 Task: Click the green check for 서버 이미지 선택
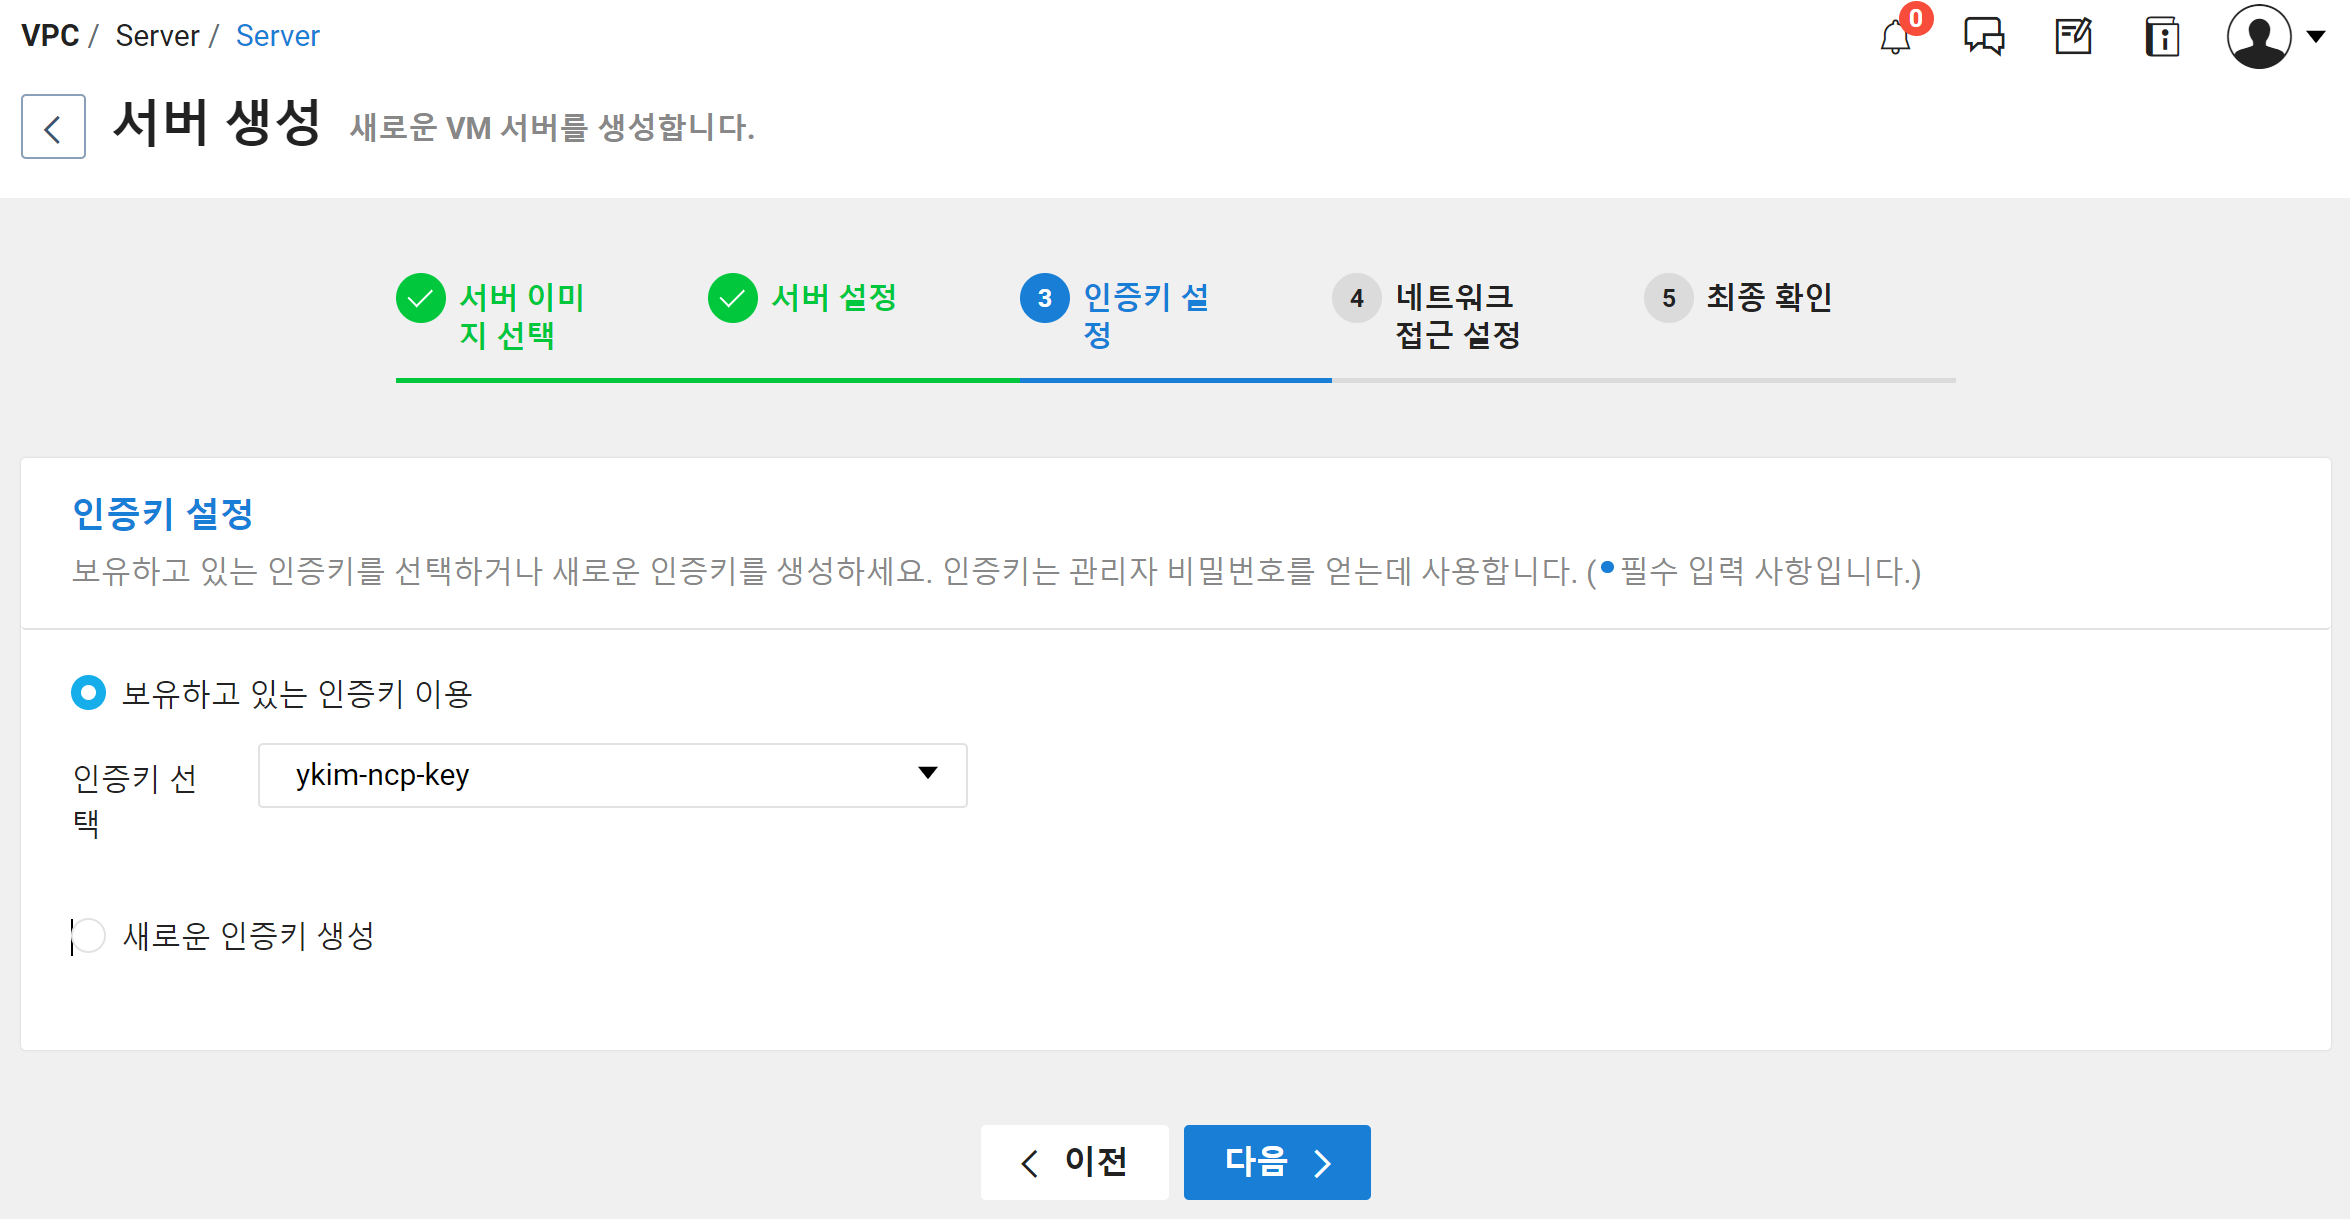(x=421, y=298)
